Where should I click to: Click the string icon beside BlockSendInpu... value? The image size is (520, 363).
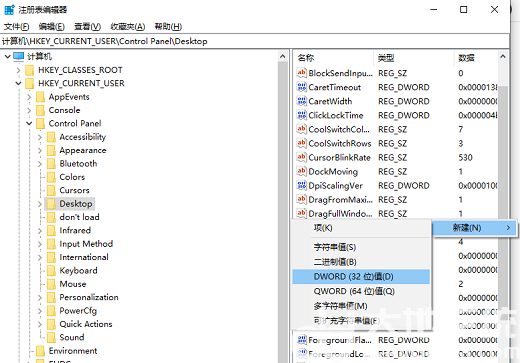[301, 73]
